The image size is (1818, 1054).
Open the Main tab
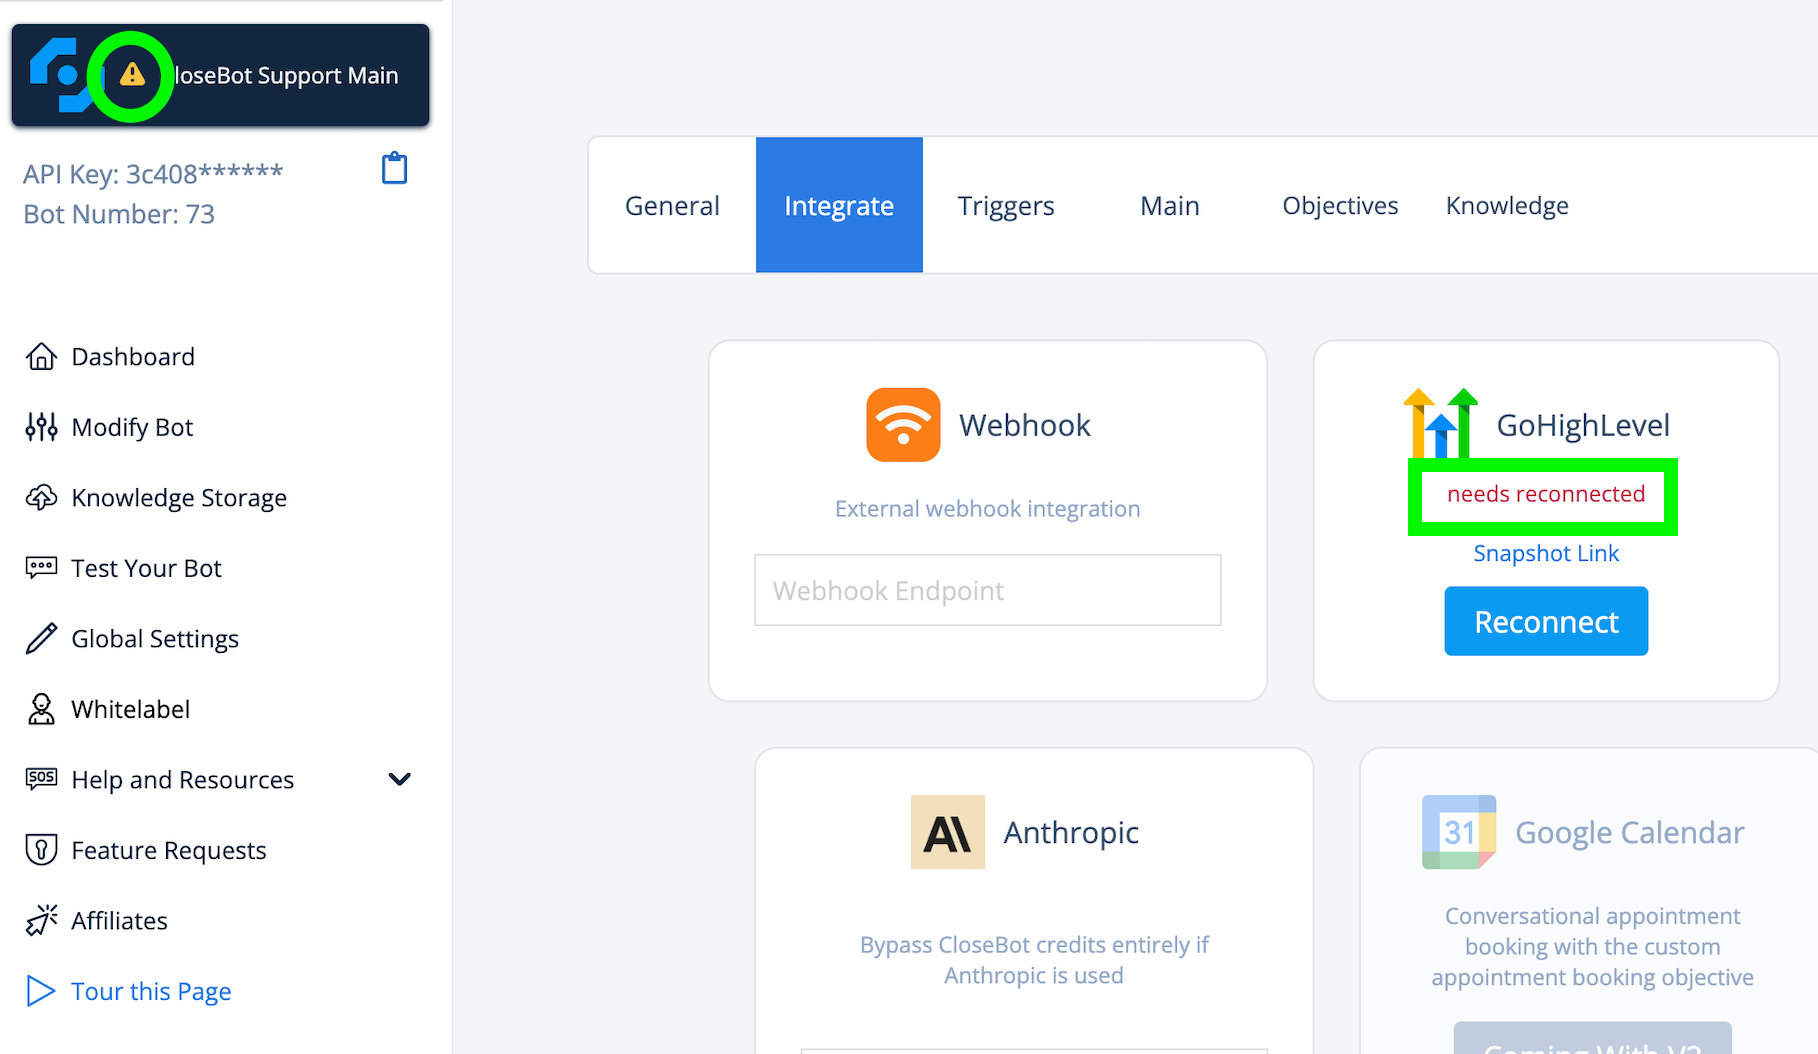pos(1170,205)
